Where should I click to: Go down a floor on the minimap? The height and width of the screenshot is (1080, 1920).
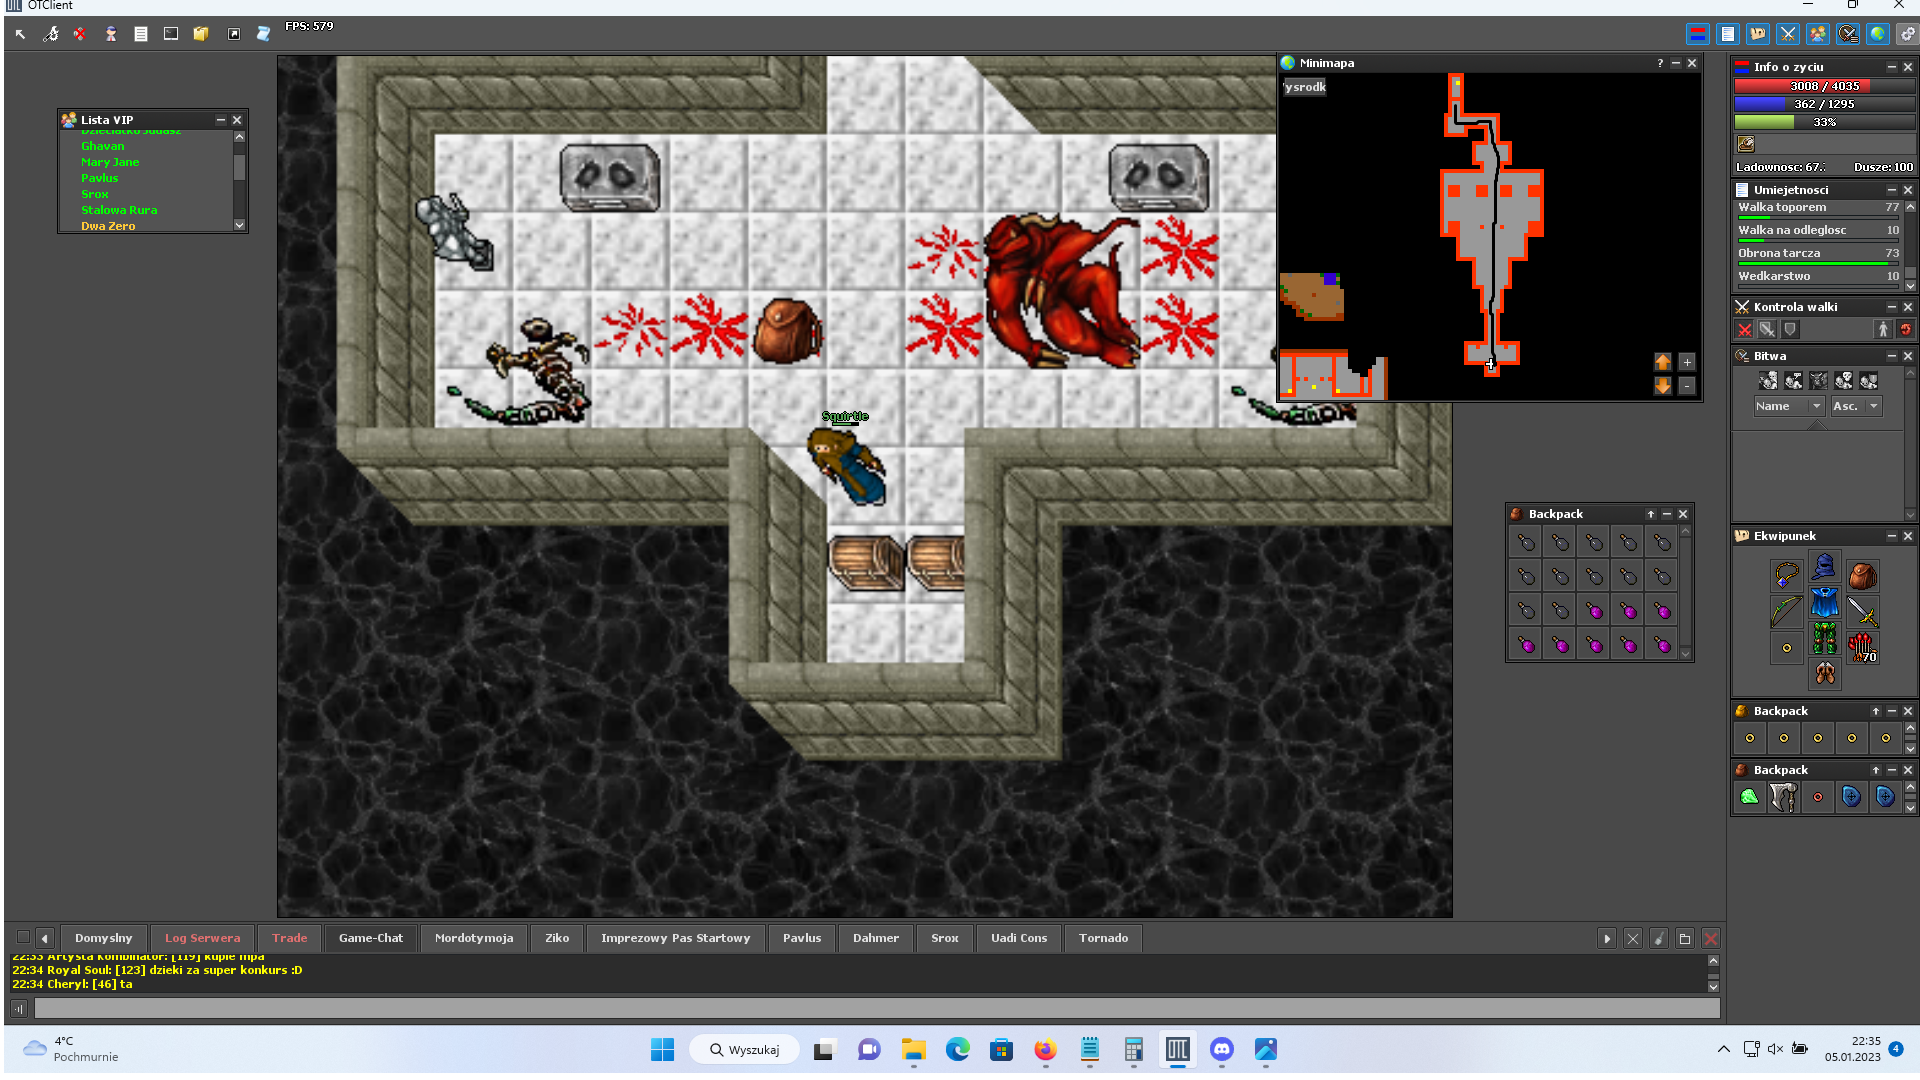(x=1663, y=386)
